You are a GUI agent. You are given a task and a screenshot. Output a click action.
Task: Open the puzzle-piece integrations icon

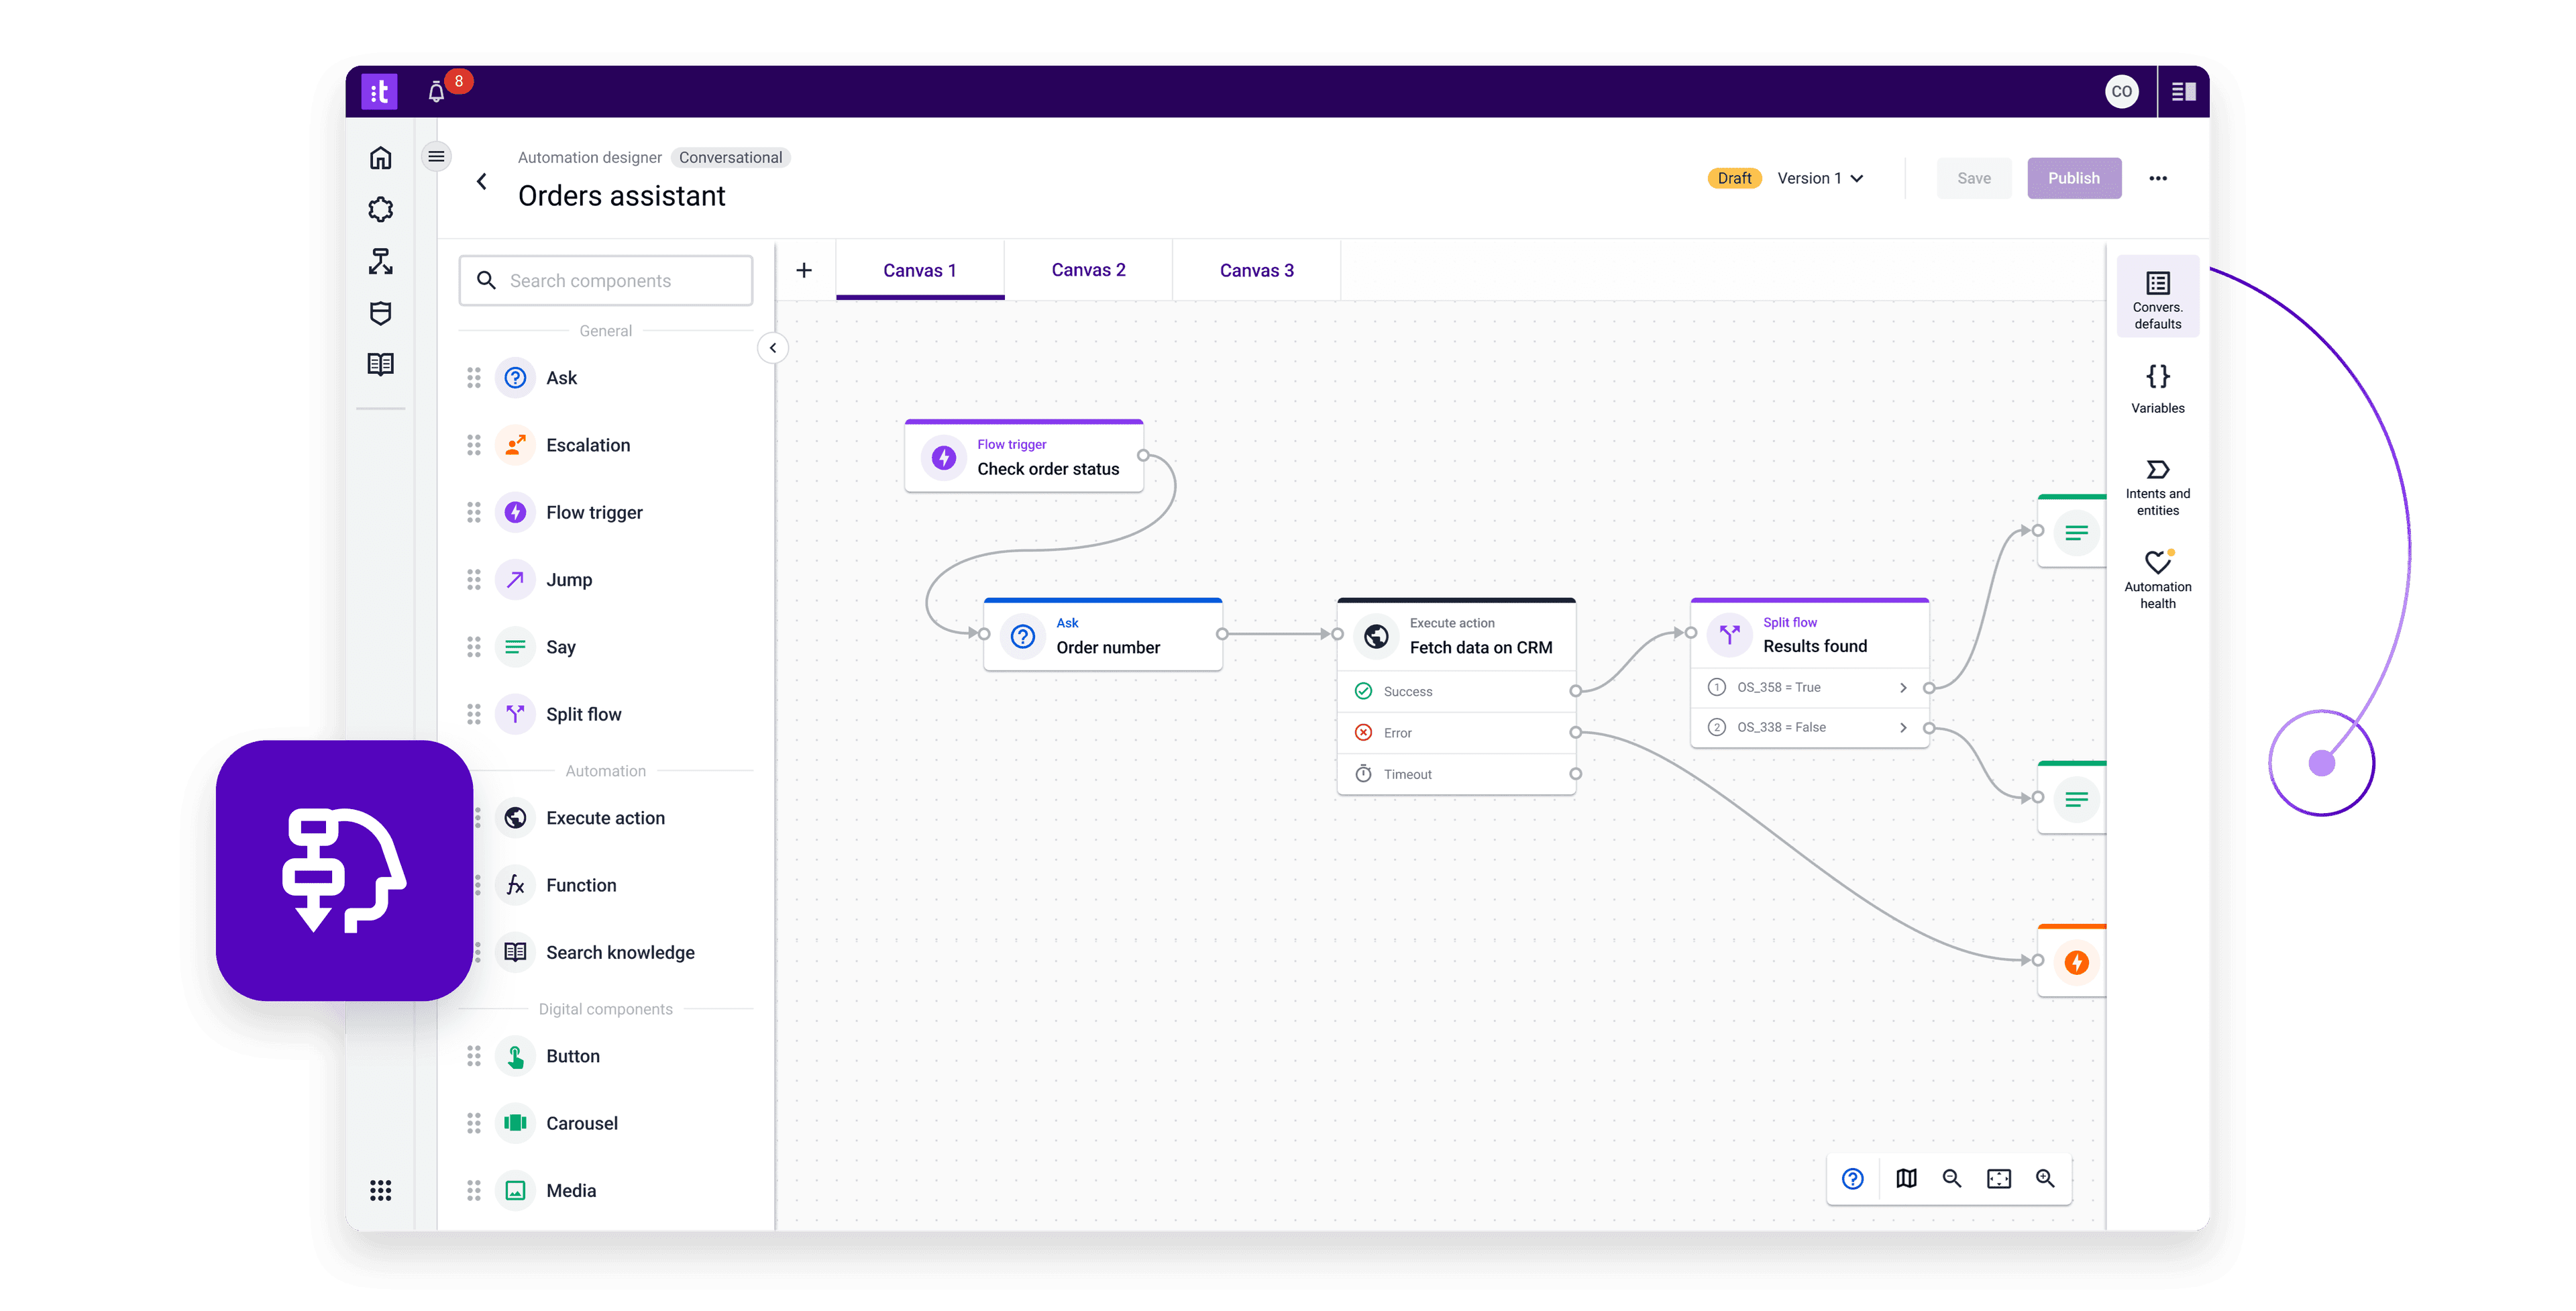380,210
